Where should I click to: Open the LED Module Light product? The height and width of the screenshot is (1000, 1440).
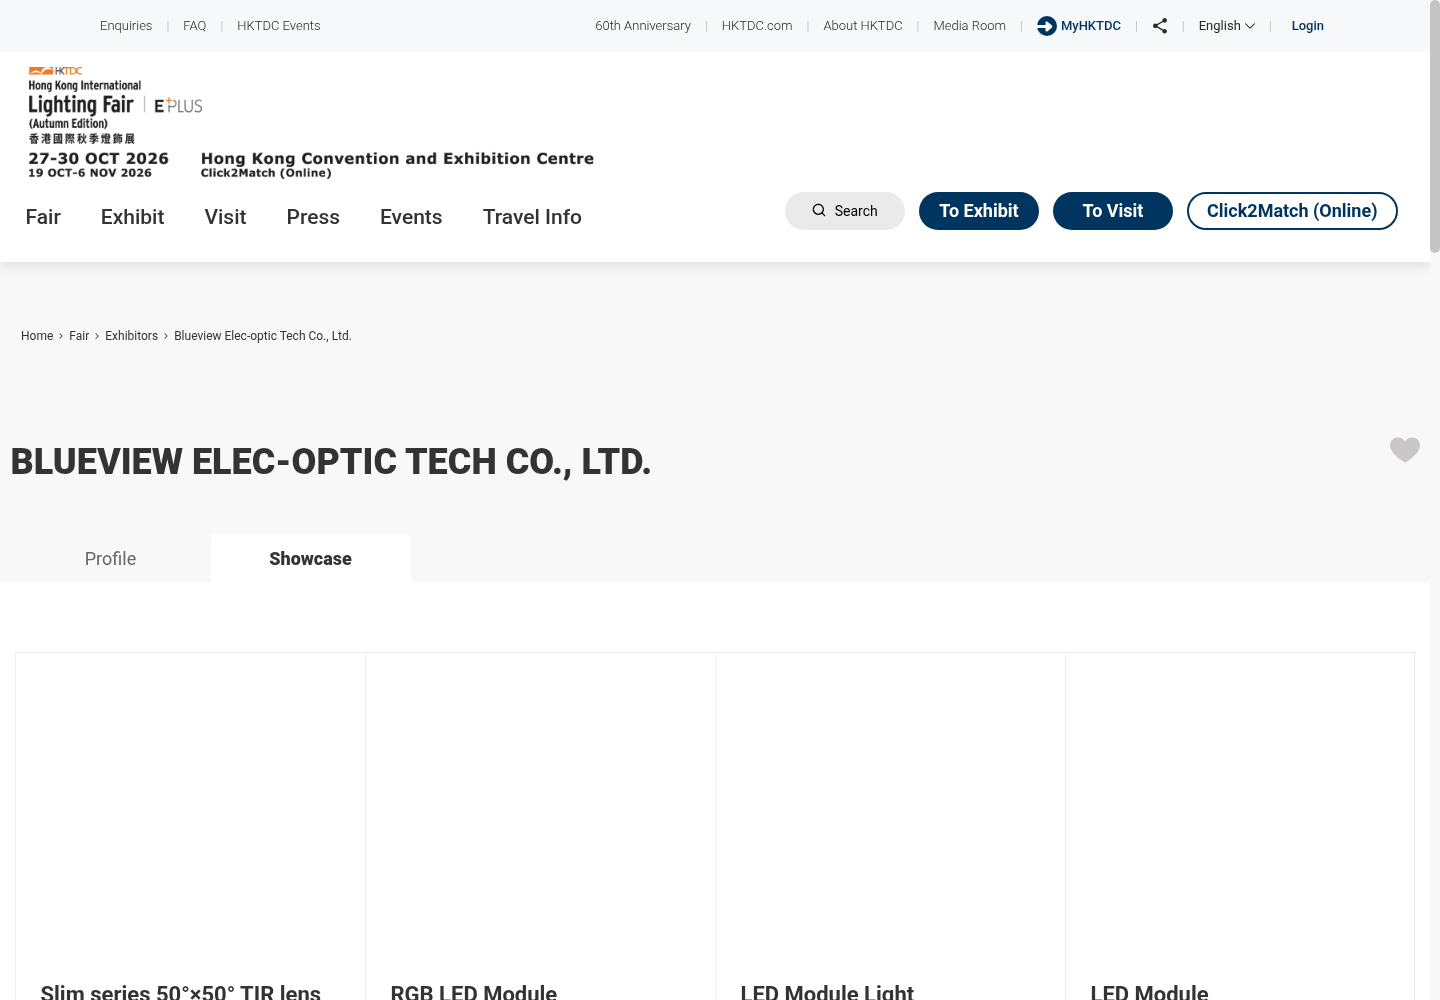[x=827, y=992]
